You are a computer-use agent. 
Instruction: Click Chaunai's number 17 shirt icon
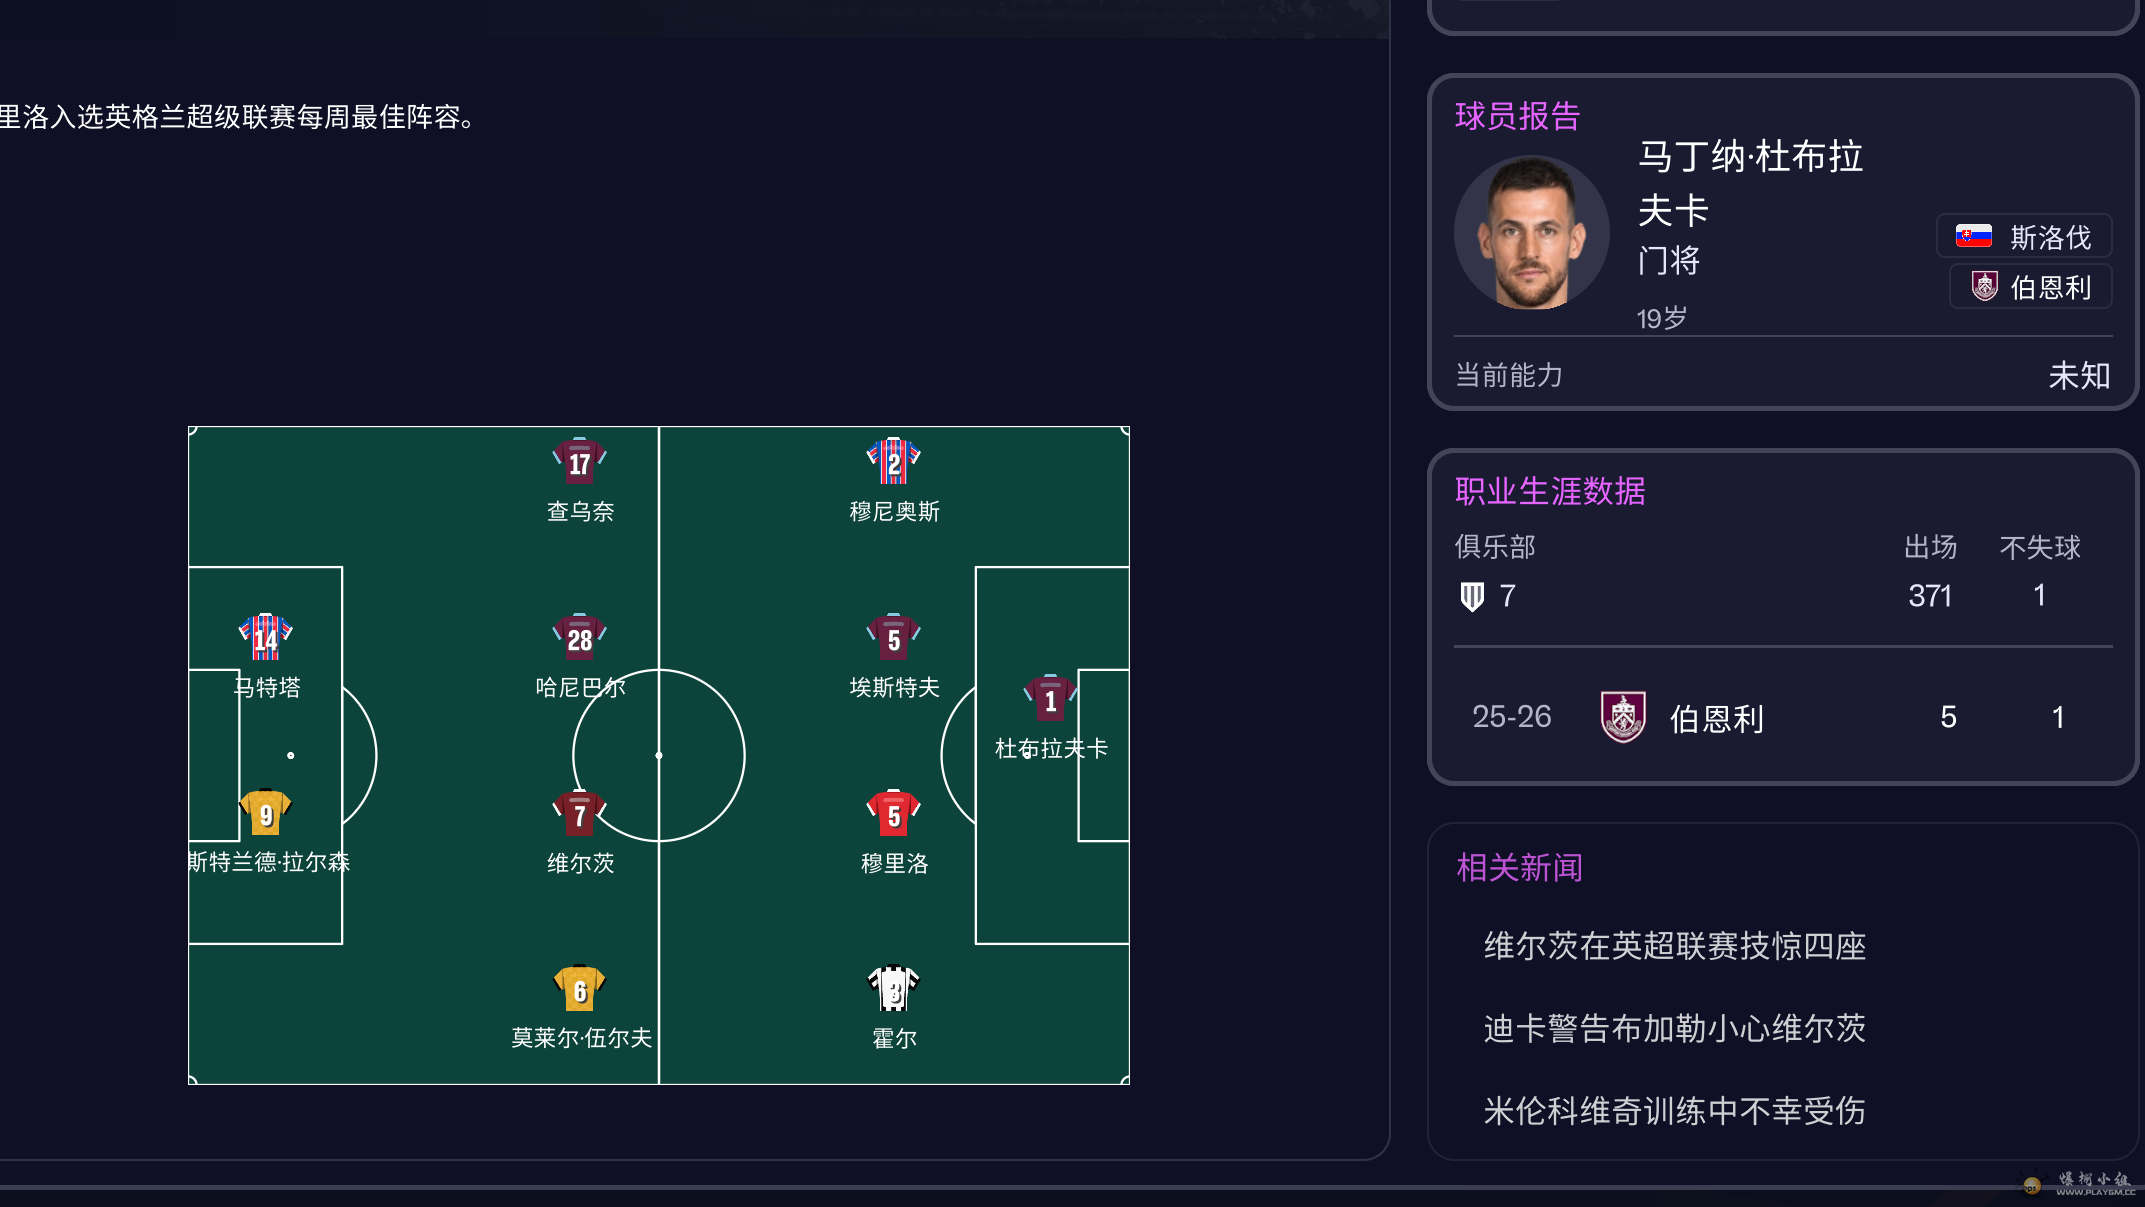579,461
